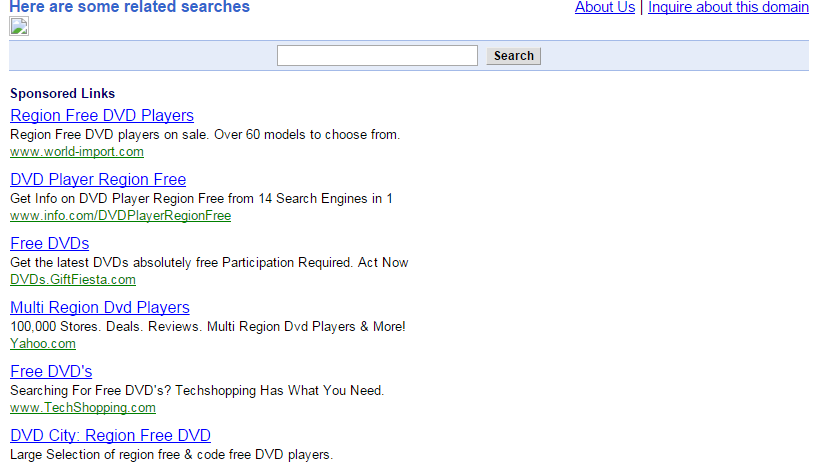Open the About Us link
Screen dimensions: 813x465
605,7
